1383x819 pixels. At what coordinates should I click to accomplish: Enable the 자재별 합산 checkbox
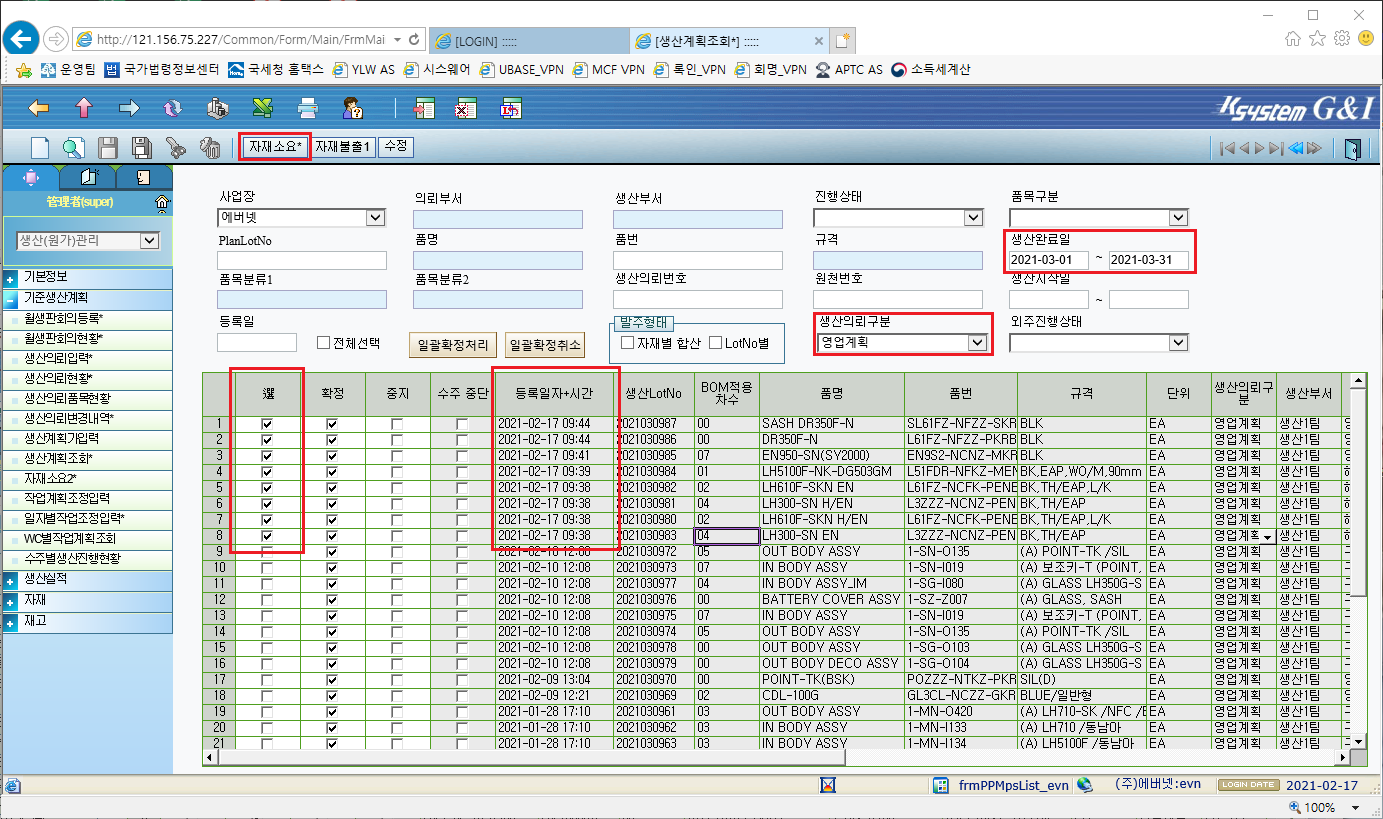pos(627,343)
